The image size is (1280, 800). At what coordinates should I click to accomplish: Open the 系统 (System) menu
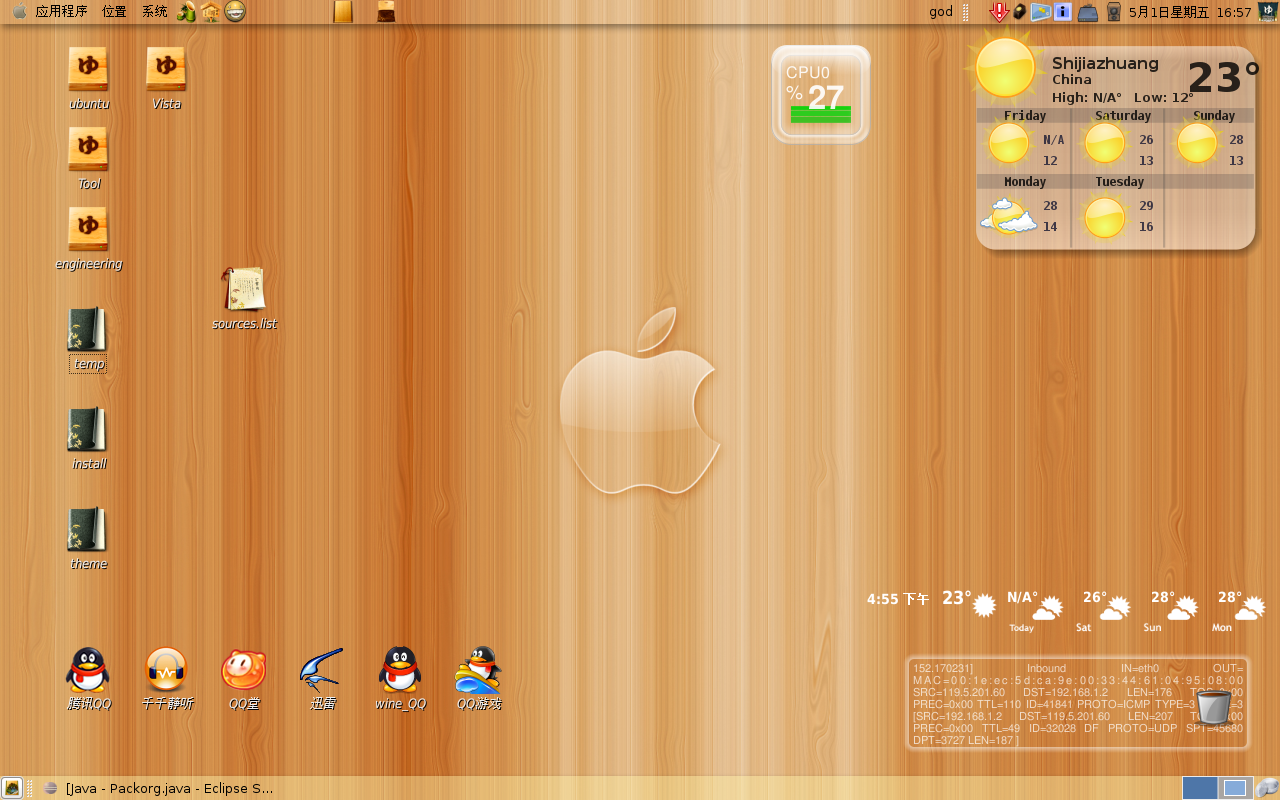click(154, 12)
